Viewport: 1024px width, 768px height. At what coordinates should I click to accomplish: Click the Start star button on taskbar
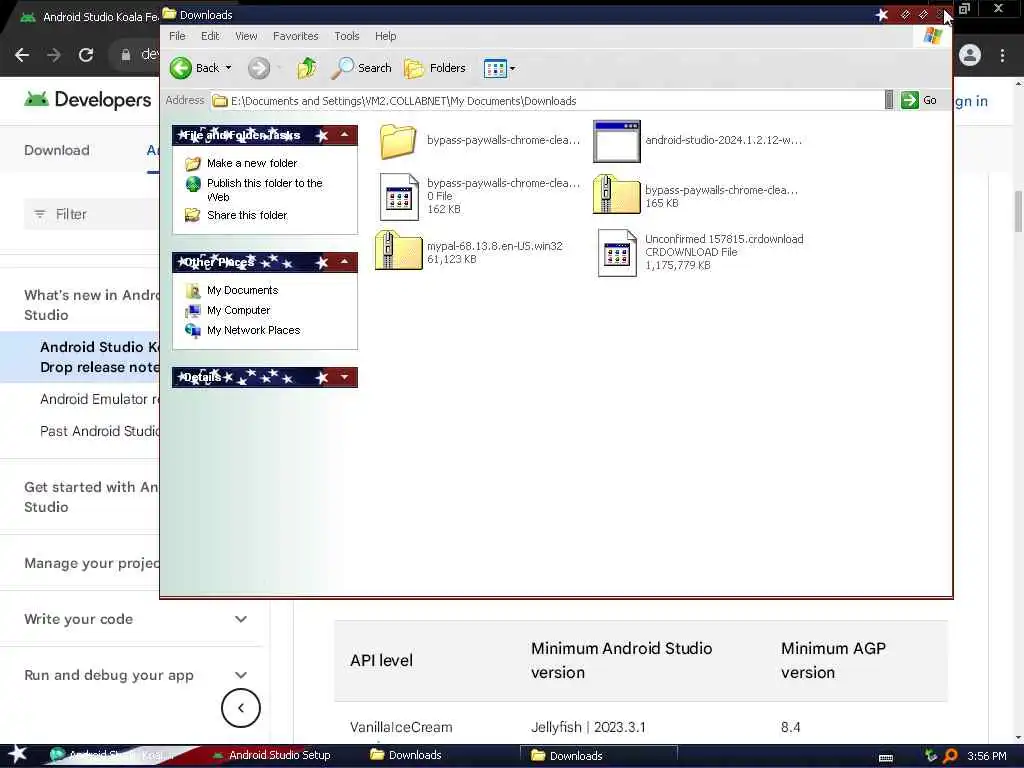pyautogui.click(x=18, y=755)
